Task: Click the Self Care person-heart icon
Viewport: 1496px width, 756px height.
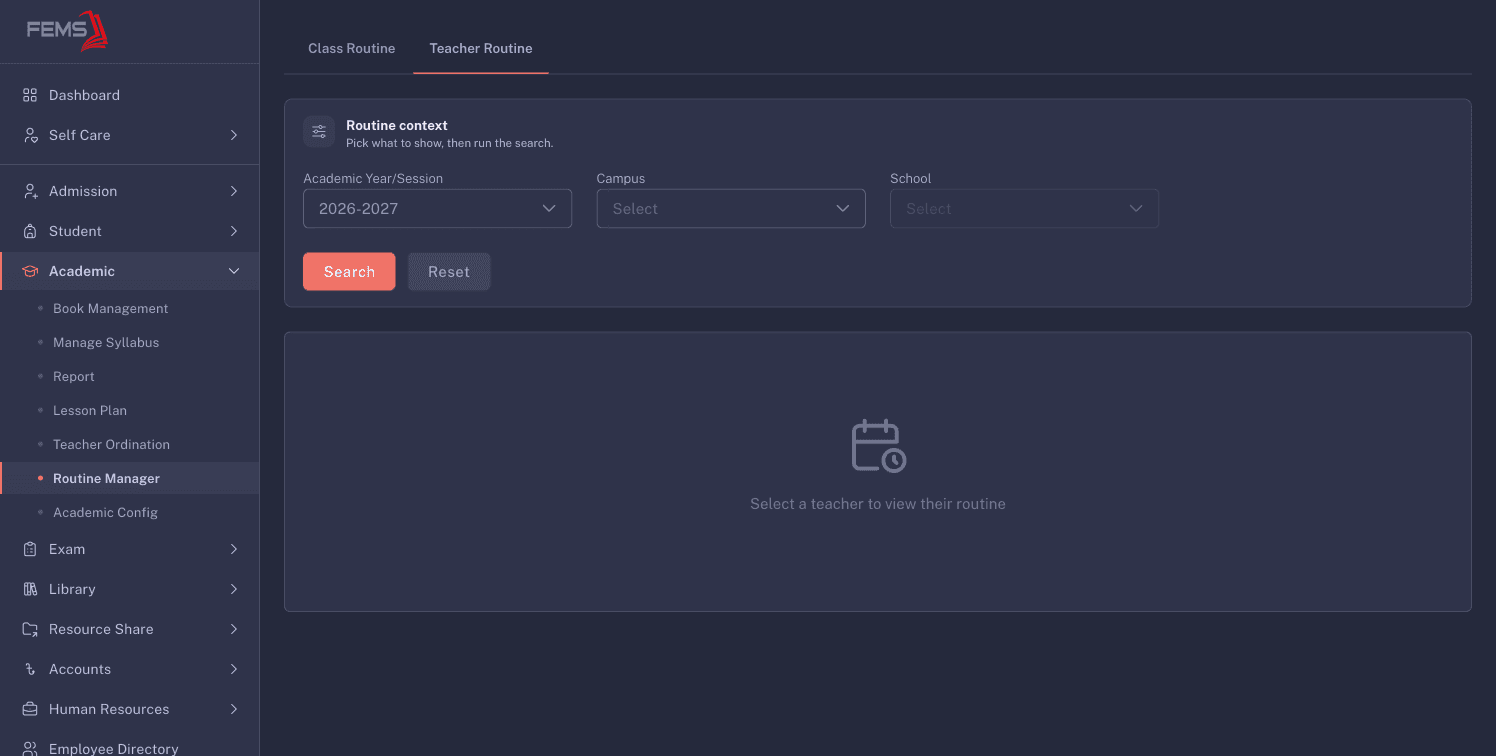Action: pyautogui.click(x=30, y=135)
